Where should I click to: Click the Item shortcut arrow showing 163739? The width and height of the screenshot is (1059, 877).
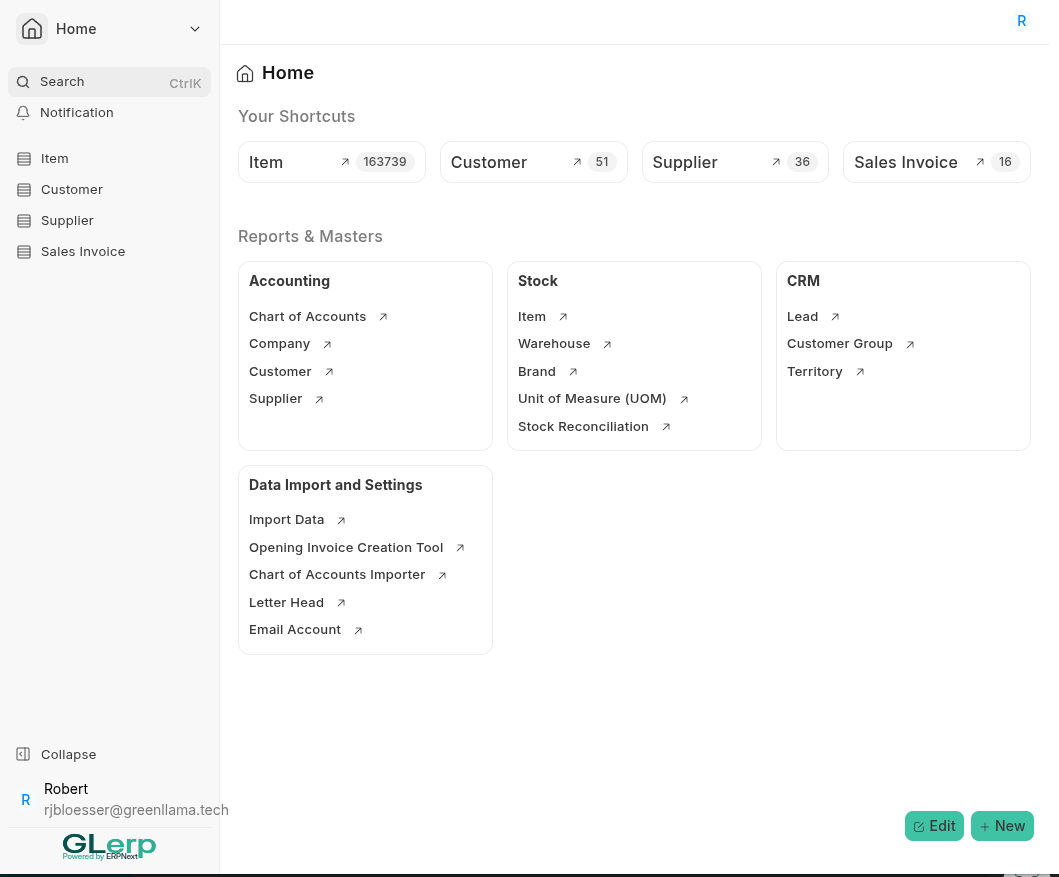(331, 161)
